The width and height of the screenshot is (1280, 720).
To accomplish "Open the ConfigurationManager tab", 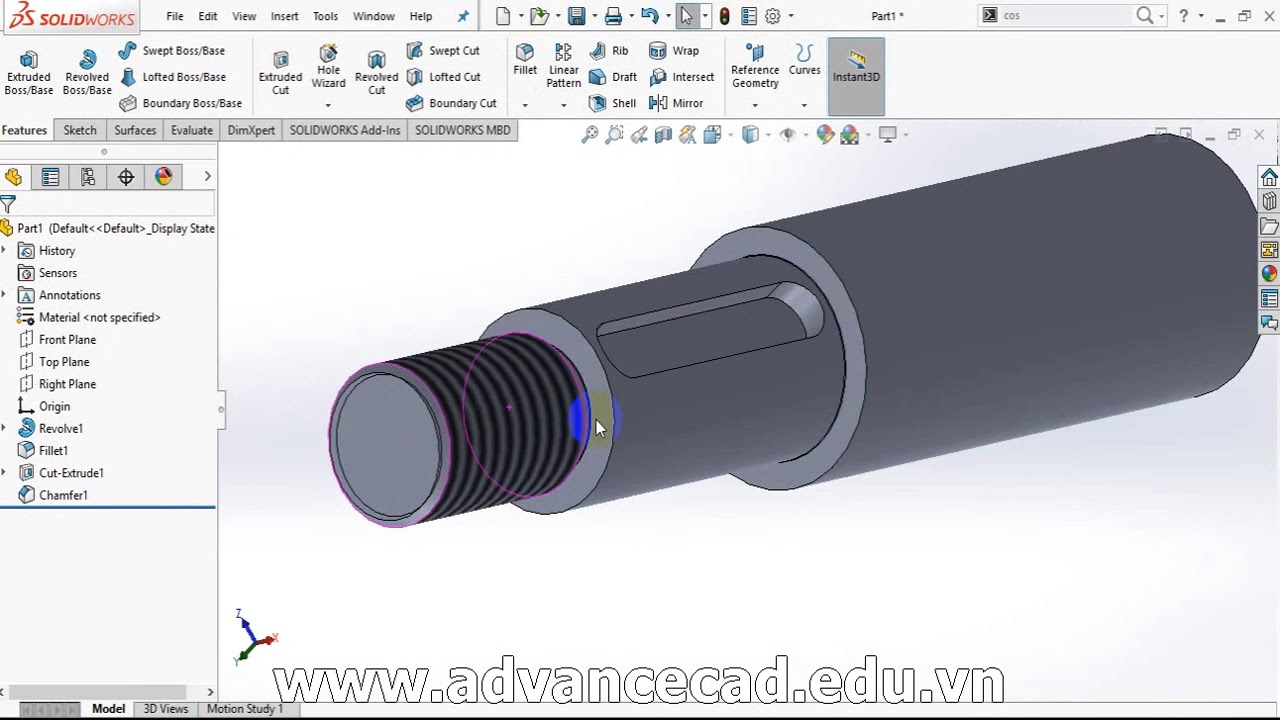I will point(88,177).
